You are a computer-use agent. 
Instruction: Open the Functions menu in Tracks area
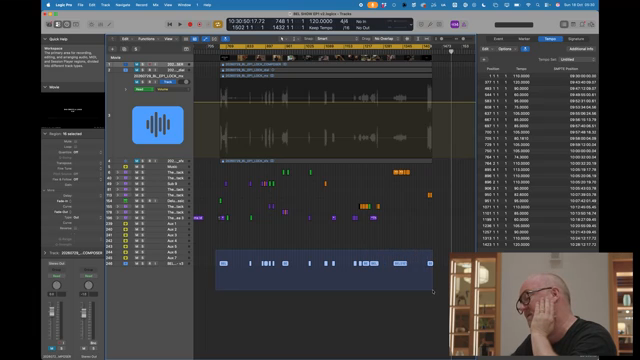[x=148, y=39]
